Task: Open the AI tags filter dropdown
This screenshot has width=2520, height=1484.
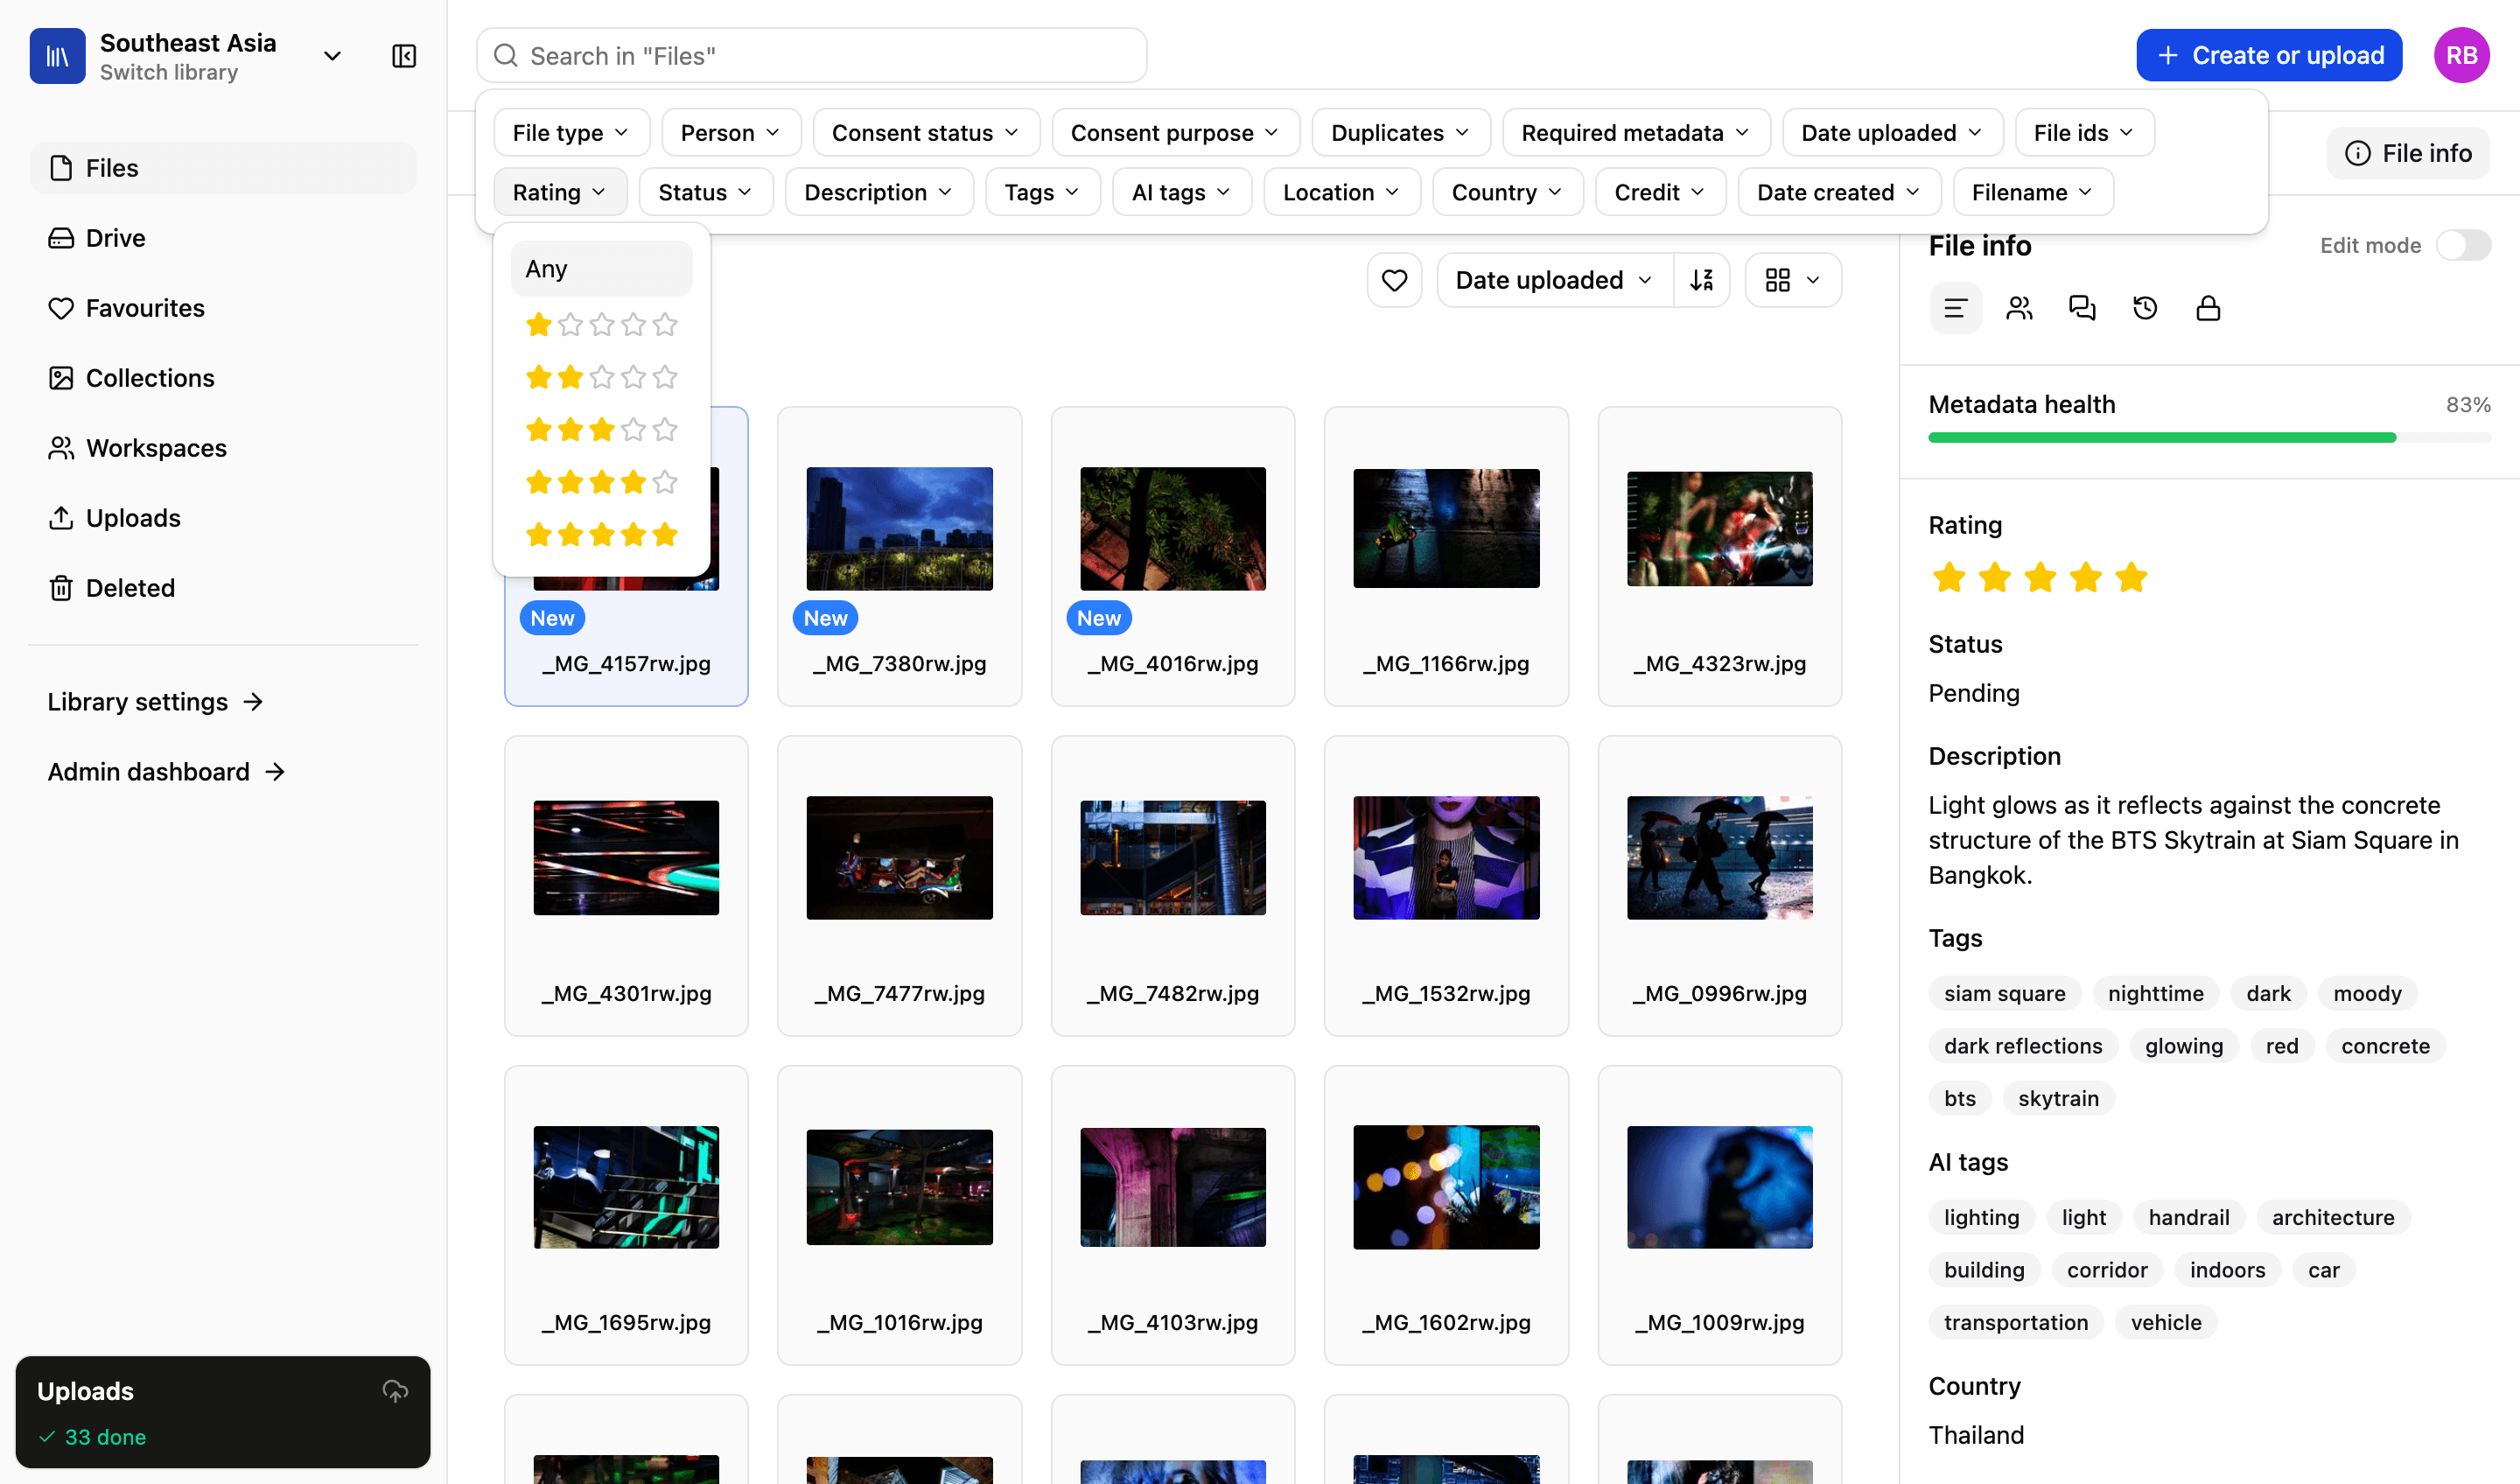Action: [1181, 192]
